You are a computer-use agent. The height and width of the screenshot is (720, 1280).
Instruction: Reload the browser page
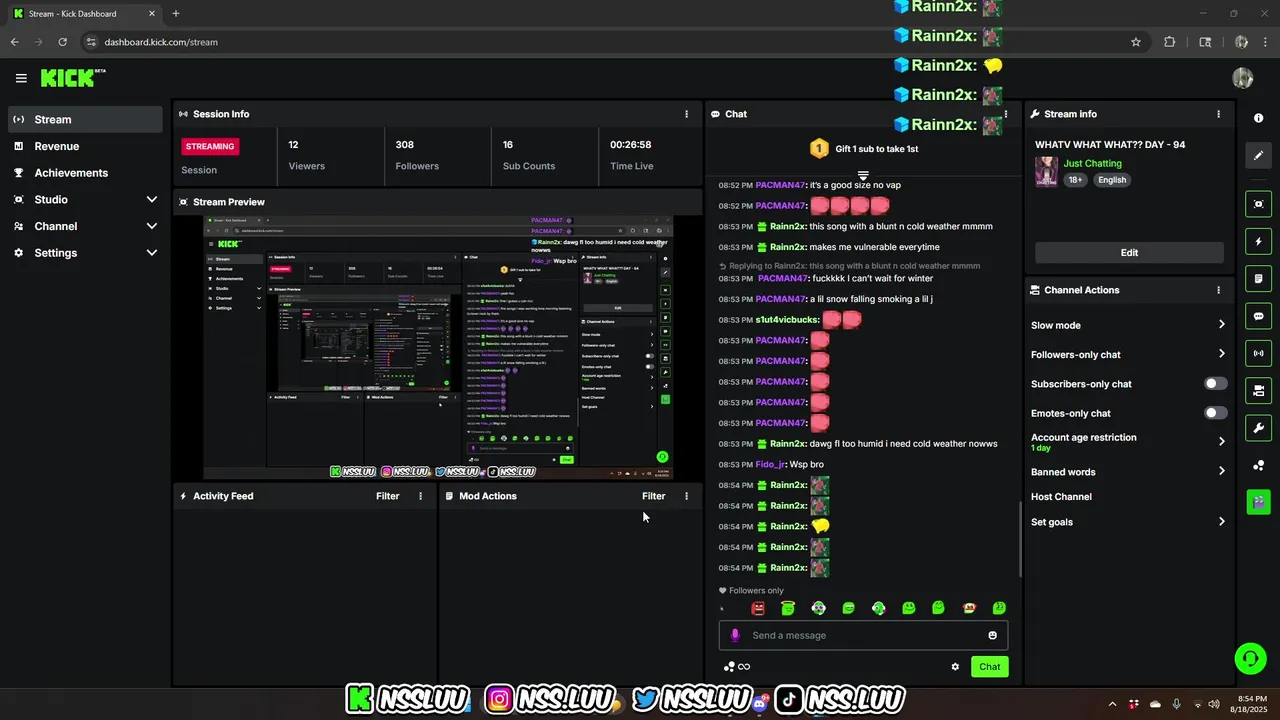click(x=62, y=42)
